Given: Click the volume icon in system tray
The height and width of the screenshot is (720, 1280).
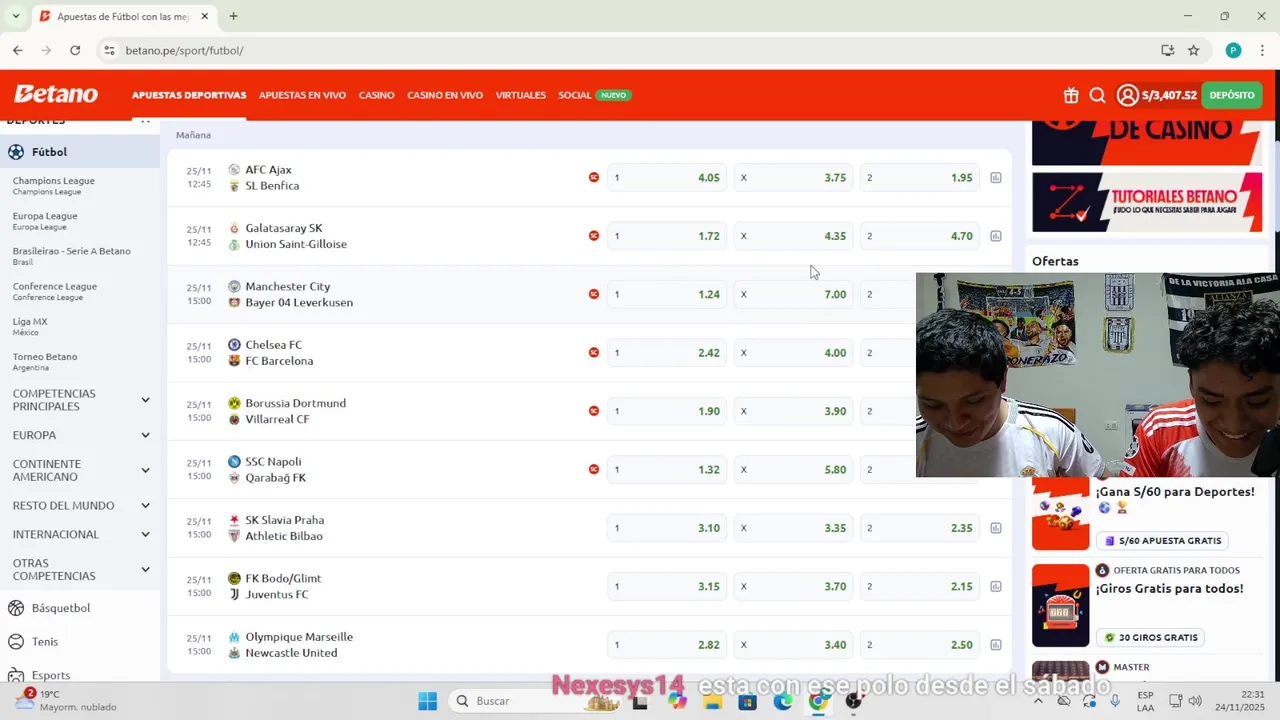Looking at the screenshot, I should pyautogui.click(x=1195, y=701).
